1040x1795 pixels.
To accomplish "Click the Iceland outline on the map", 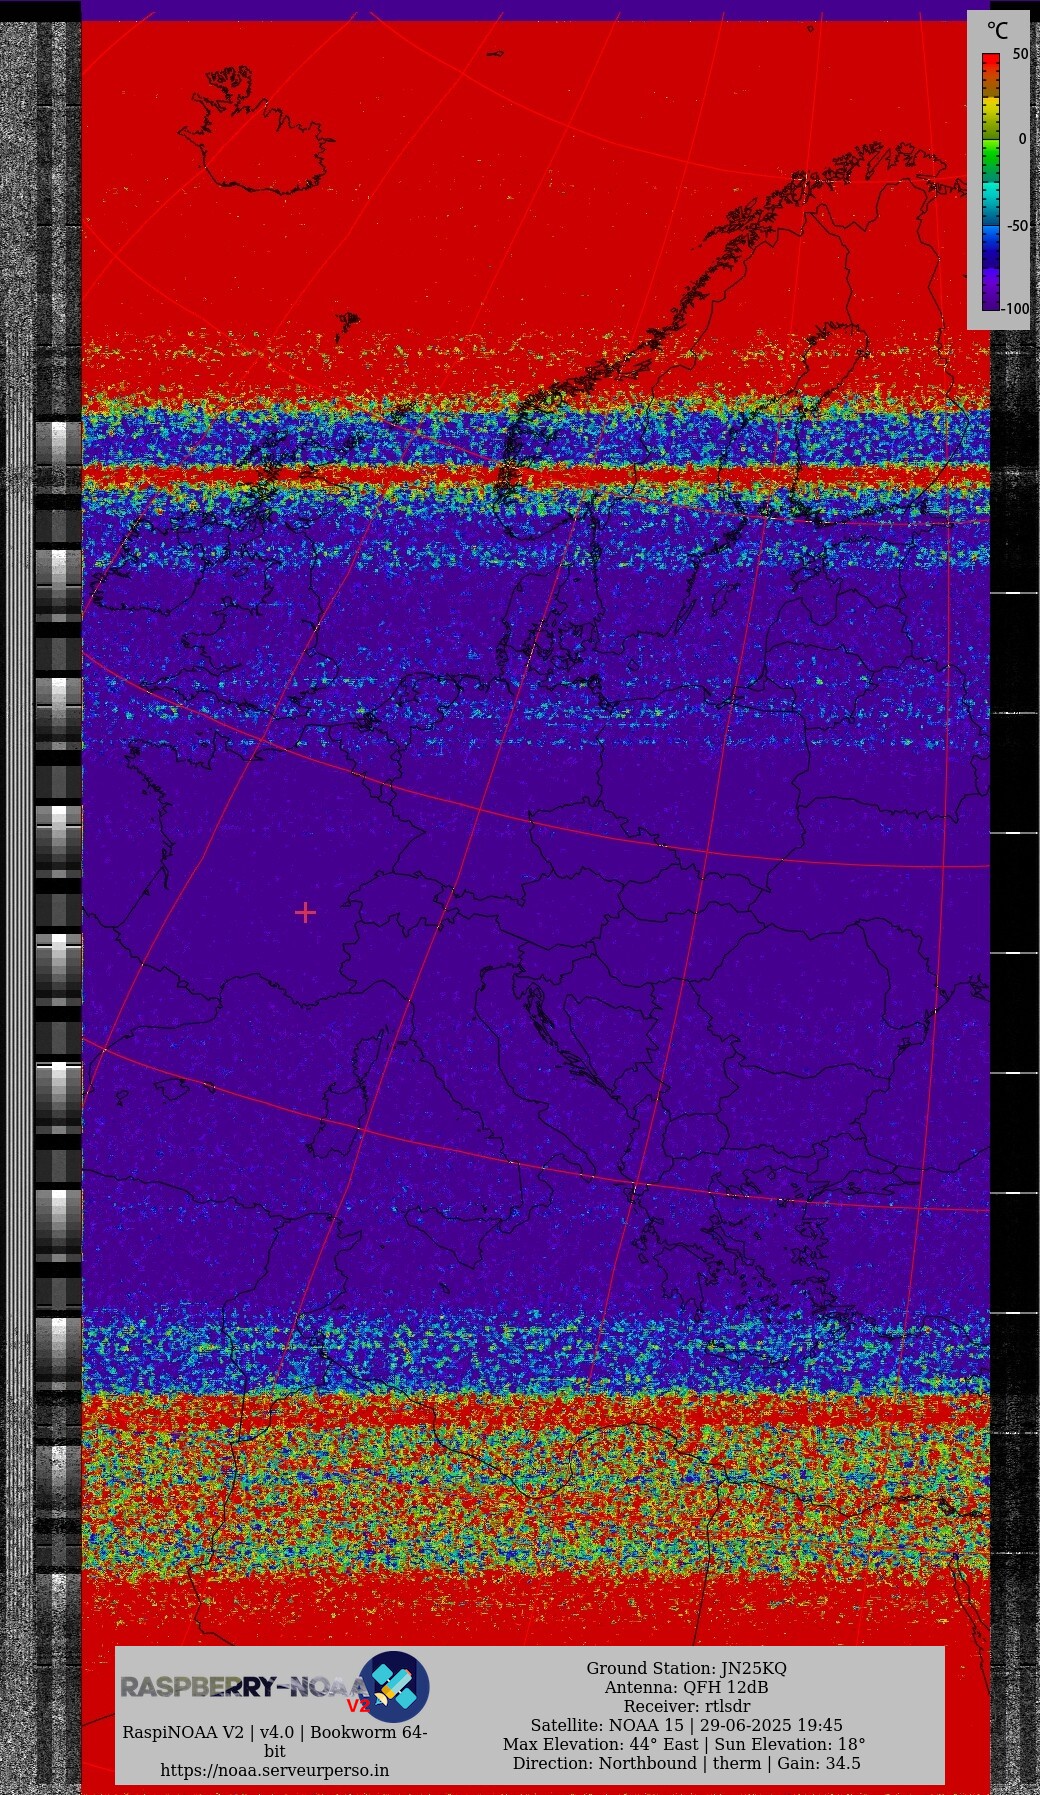I will [257, 132].
